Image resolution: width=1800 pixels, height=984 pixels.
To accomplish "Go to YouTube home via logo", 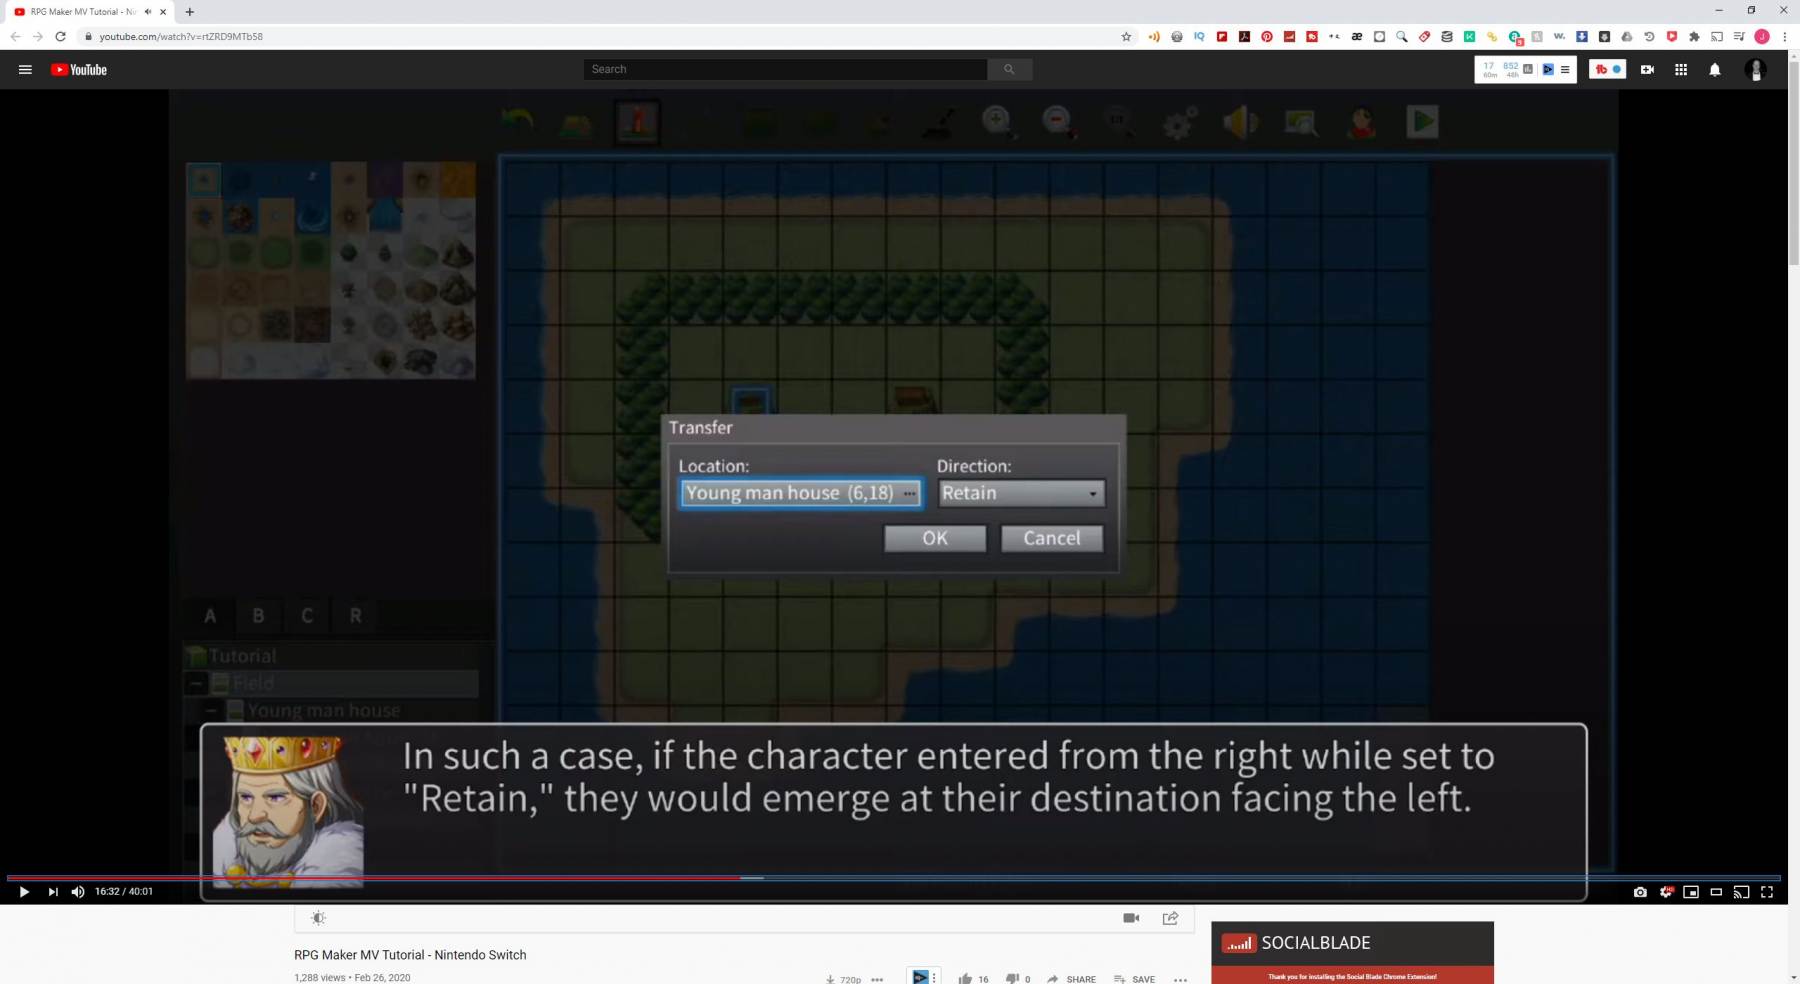I will pos(79,69).
